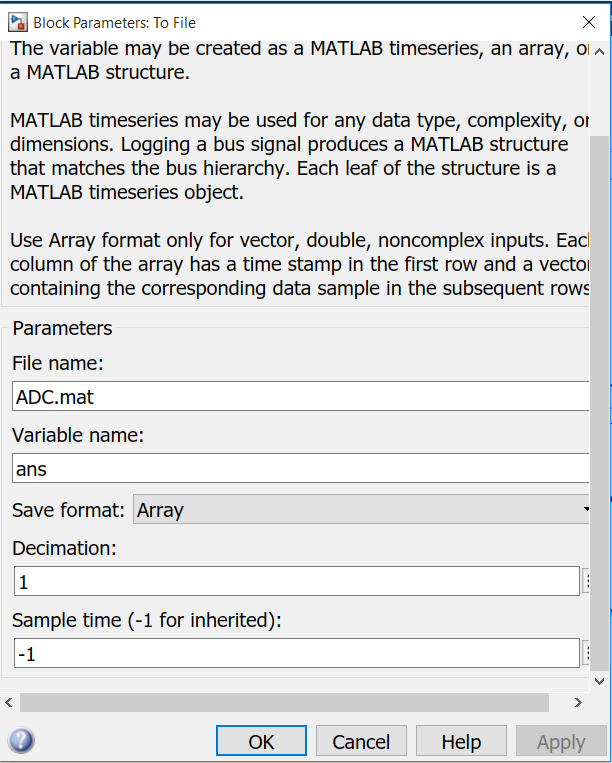Click the File name field containing ADC.mat

(x=300, y=396)
